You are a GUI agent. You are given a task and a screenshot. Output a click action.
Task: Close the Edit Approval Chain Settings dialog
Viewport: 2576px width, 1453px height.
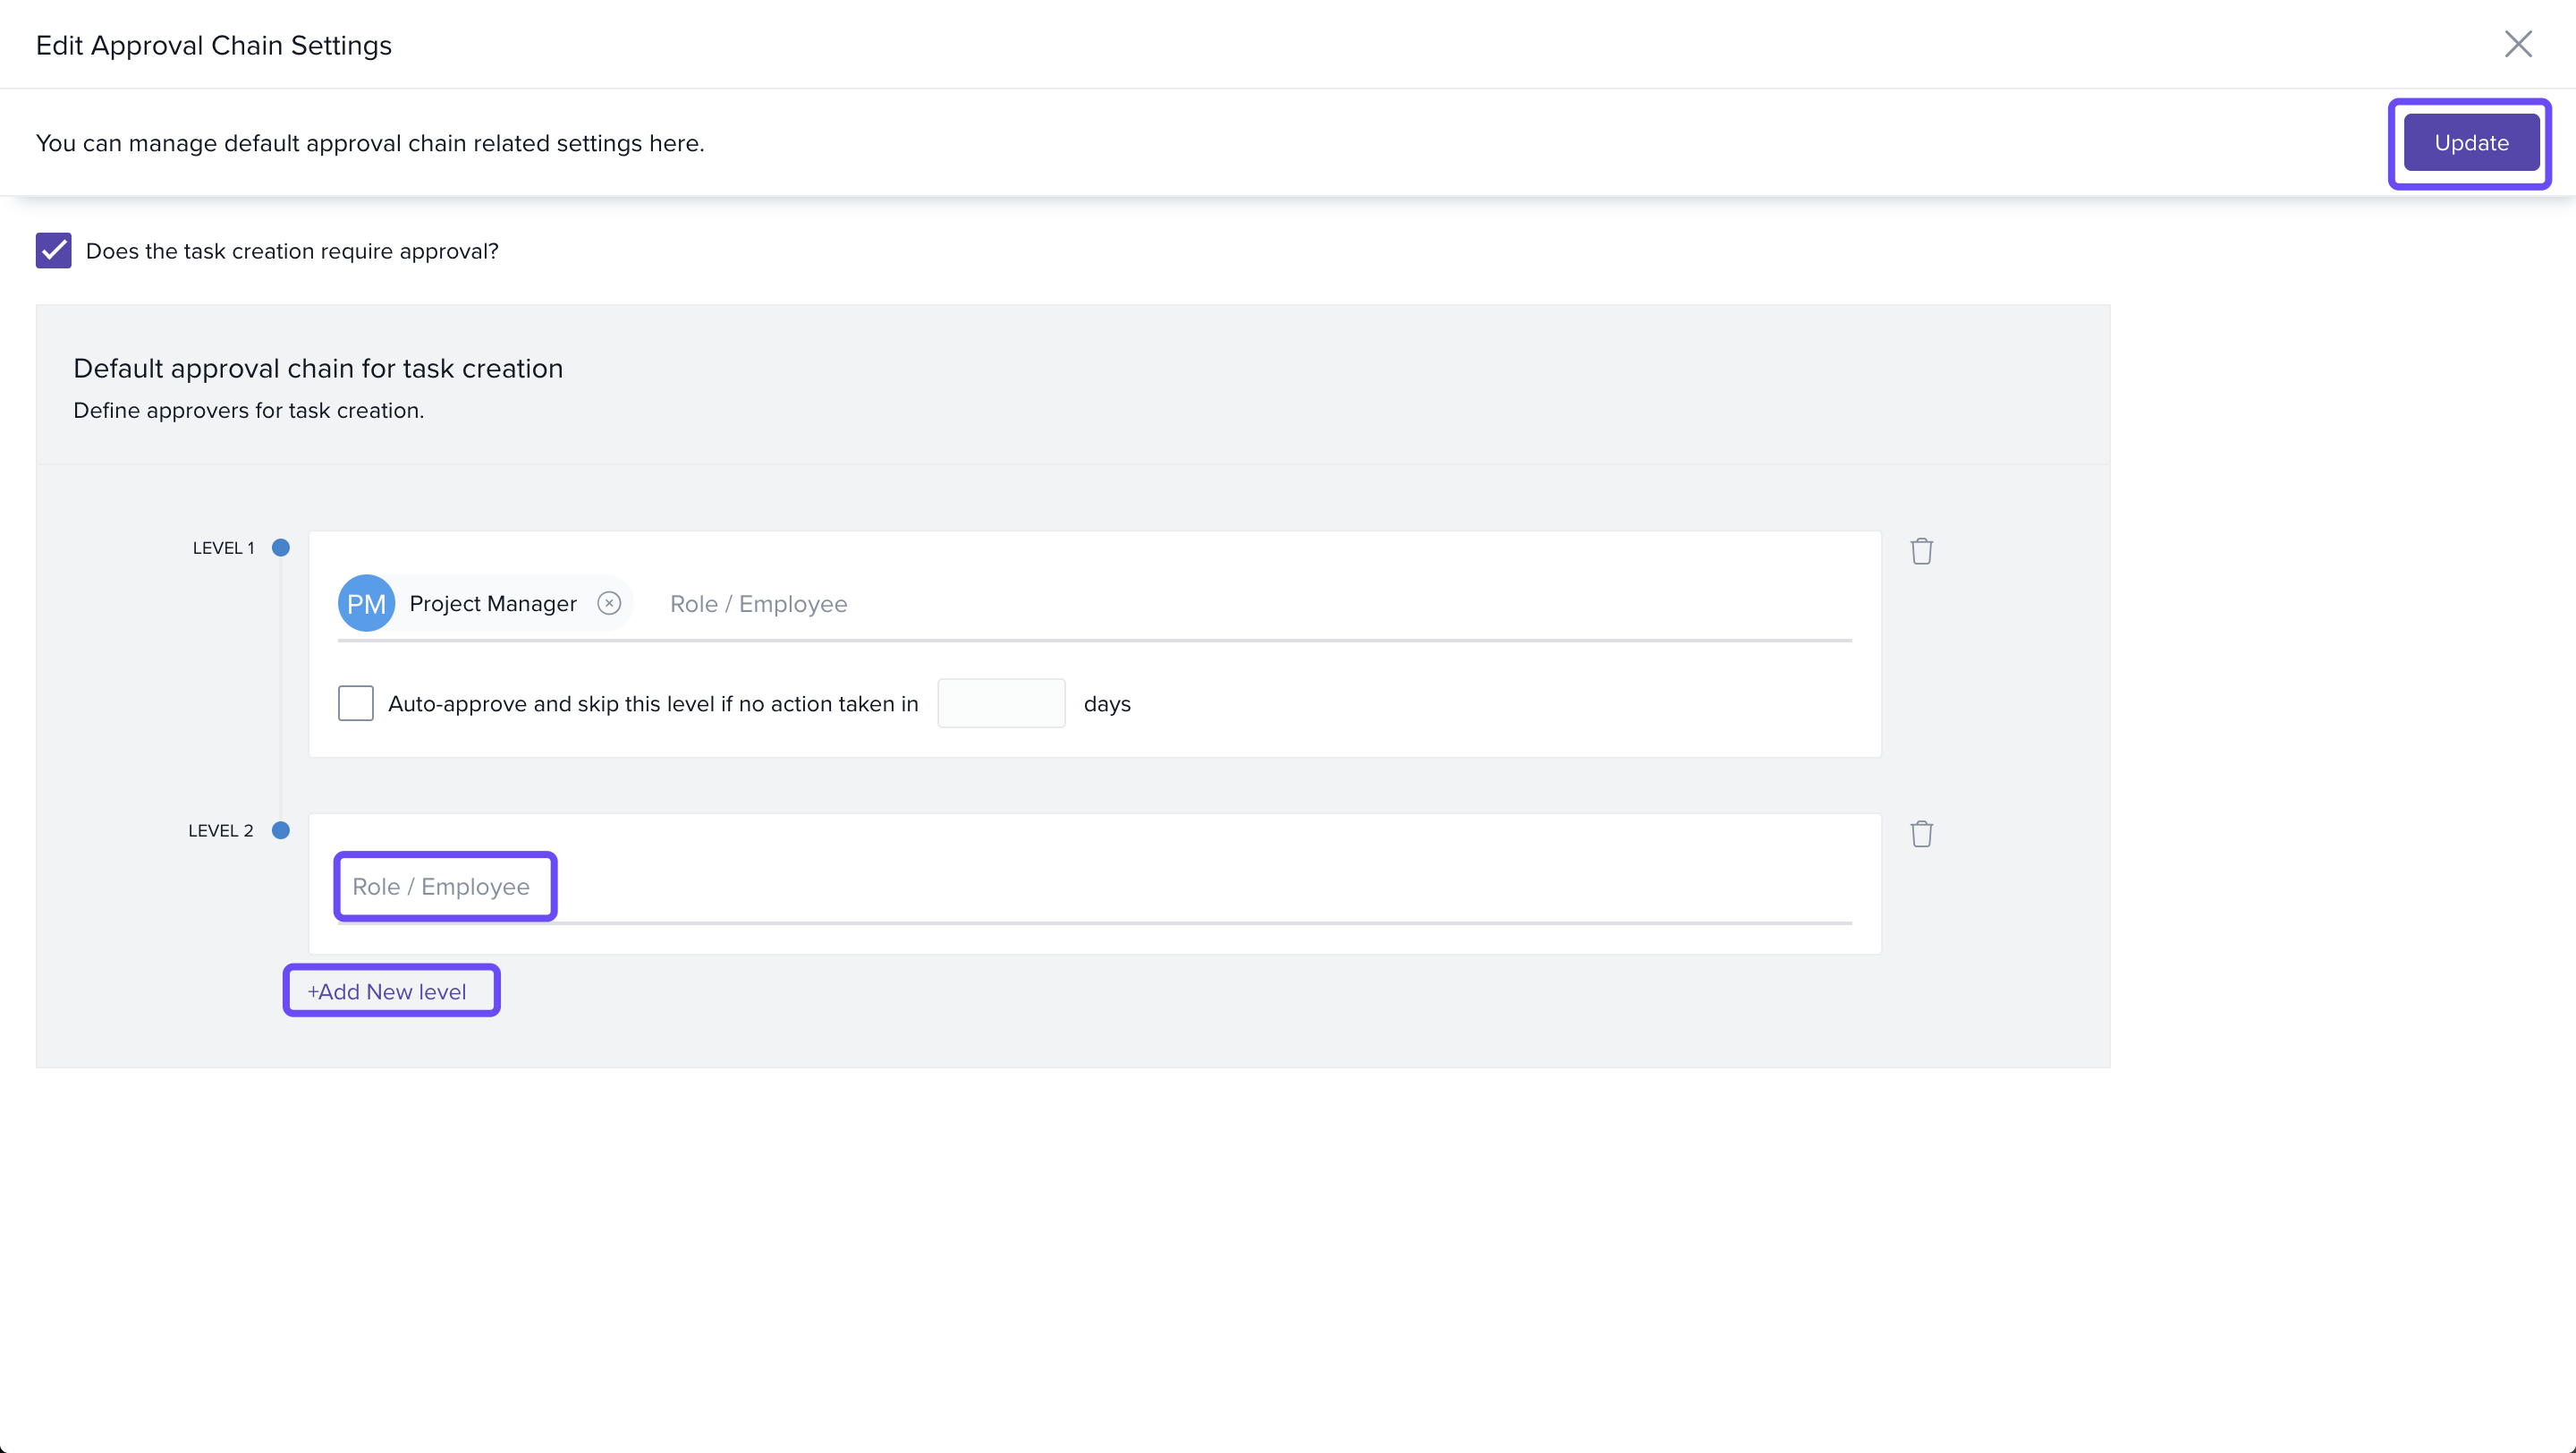click(2517, 44)
